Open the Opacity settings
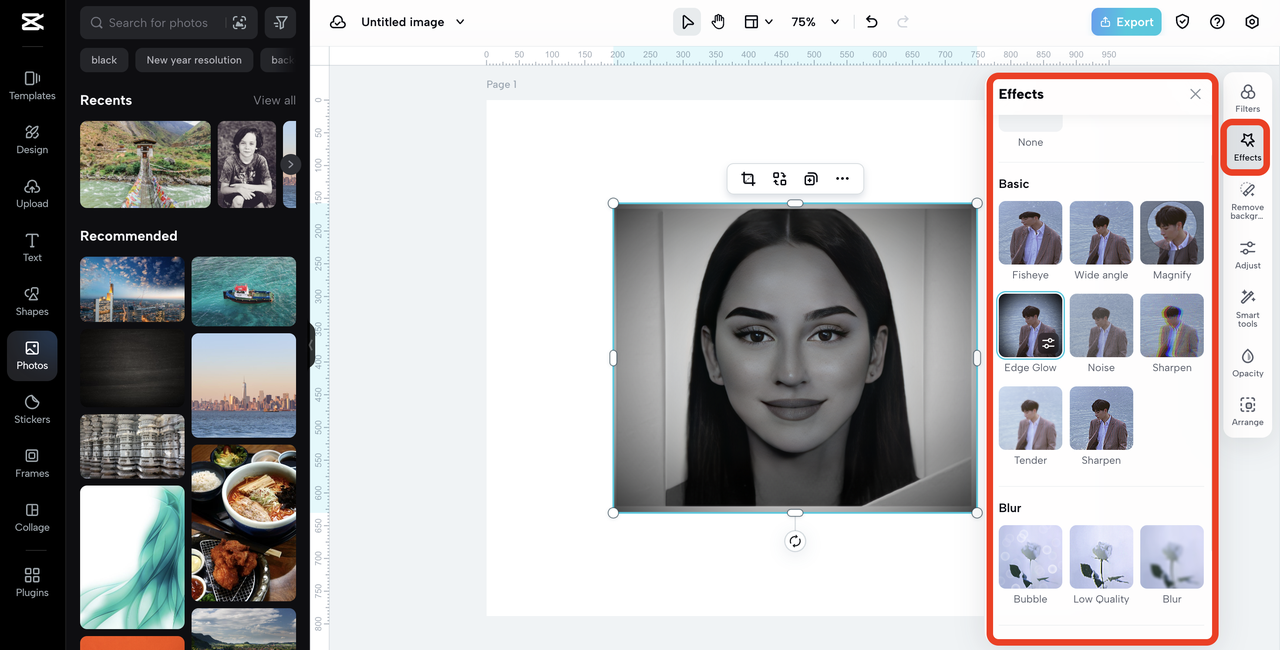1280x650 pixels. click(1247, 363)
